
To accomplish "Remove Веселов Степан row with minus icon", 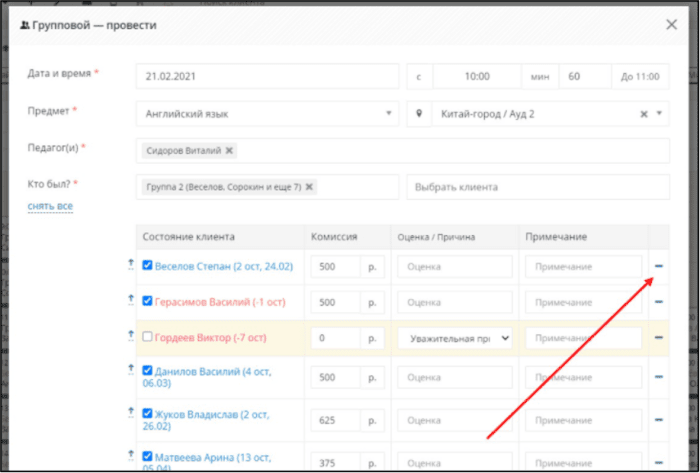I will (658, 266).
